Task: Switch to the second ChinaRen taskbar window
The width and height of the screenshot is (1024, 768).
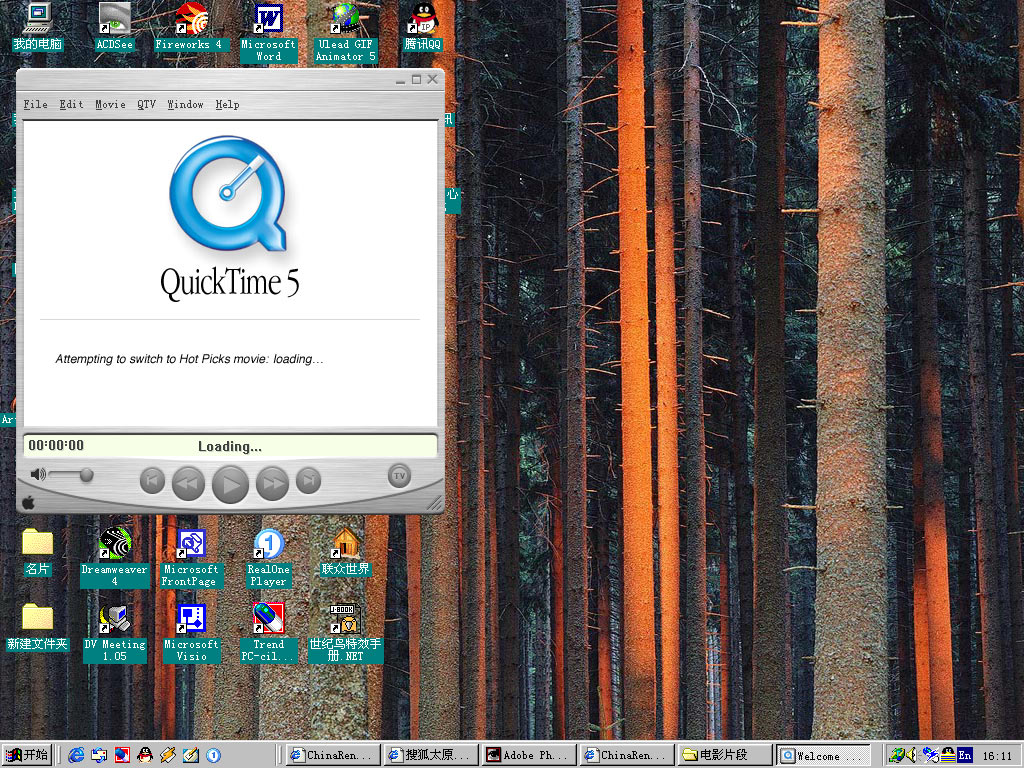Action: click(x=627, y=755)
